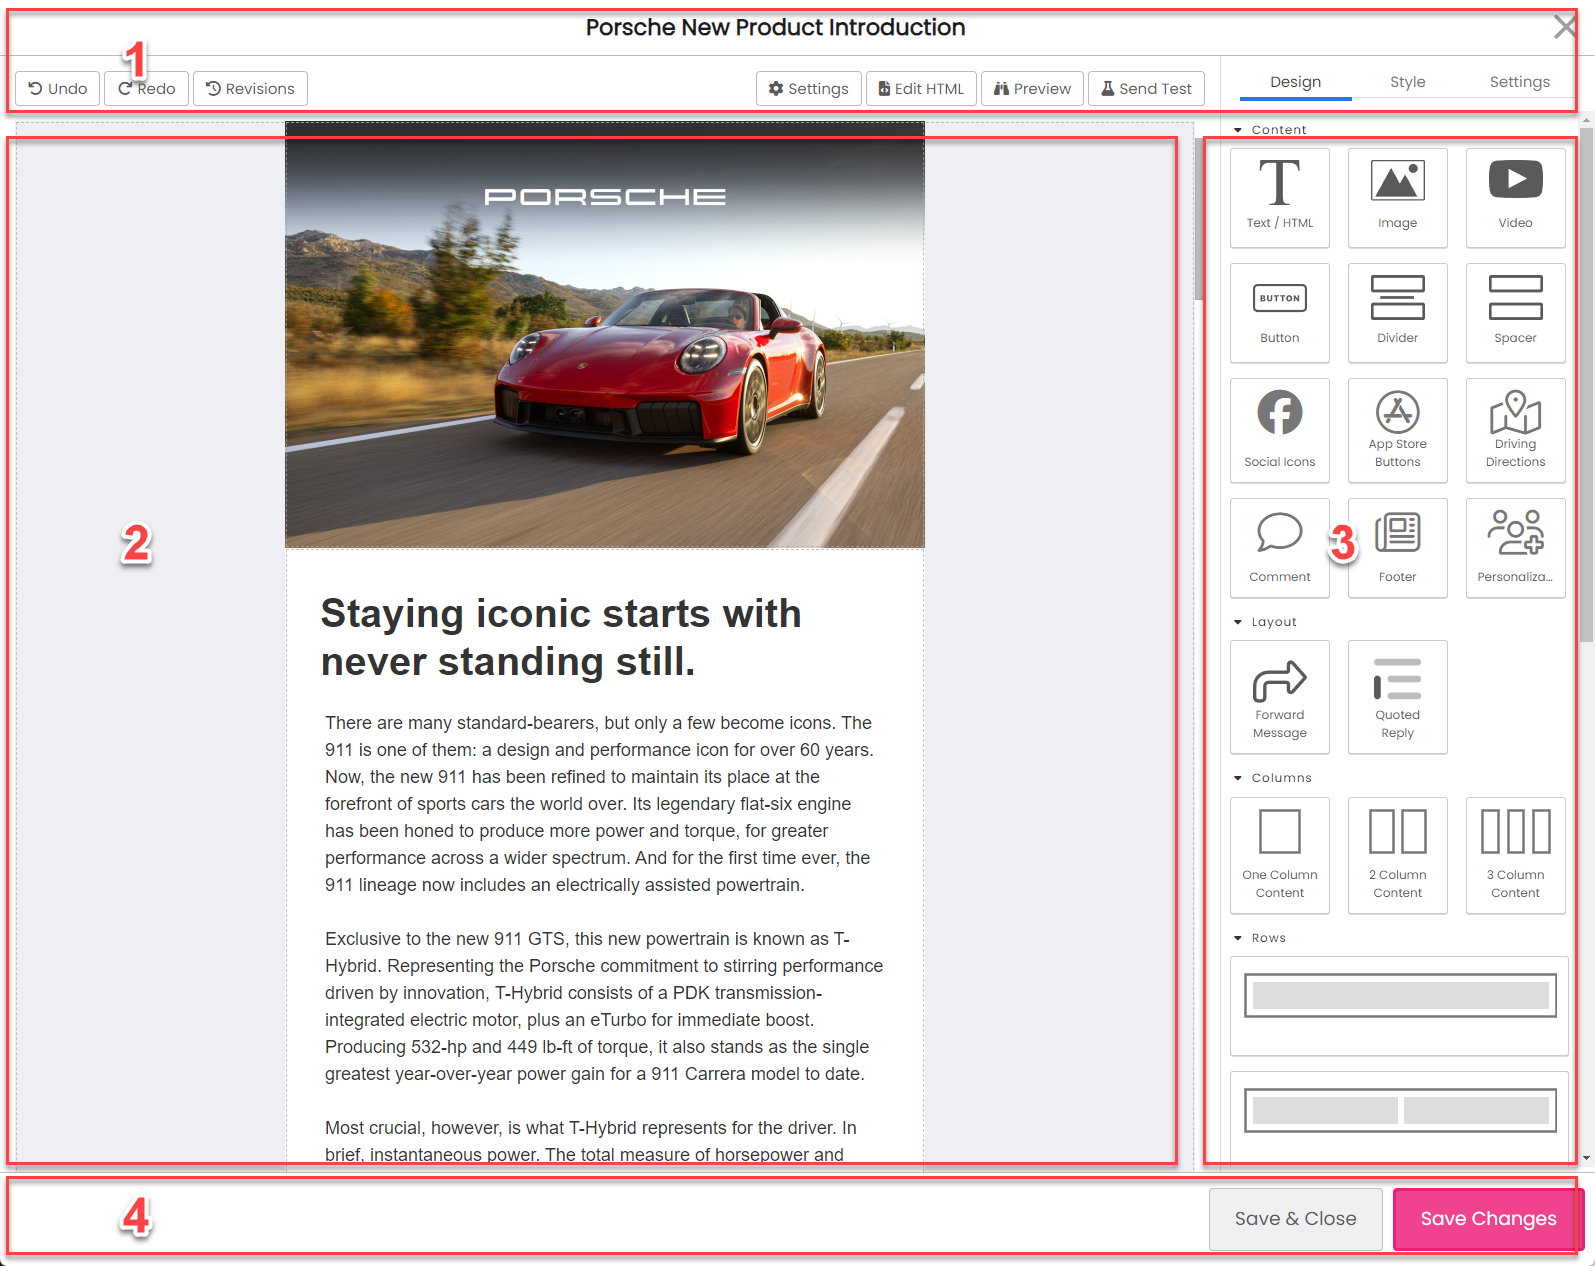Screen dimensions: 1595x1271
Task: Click the right panel scrollbar
Action: 1586,385
